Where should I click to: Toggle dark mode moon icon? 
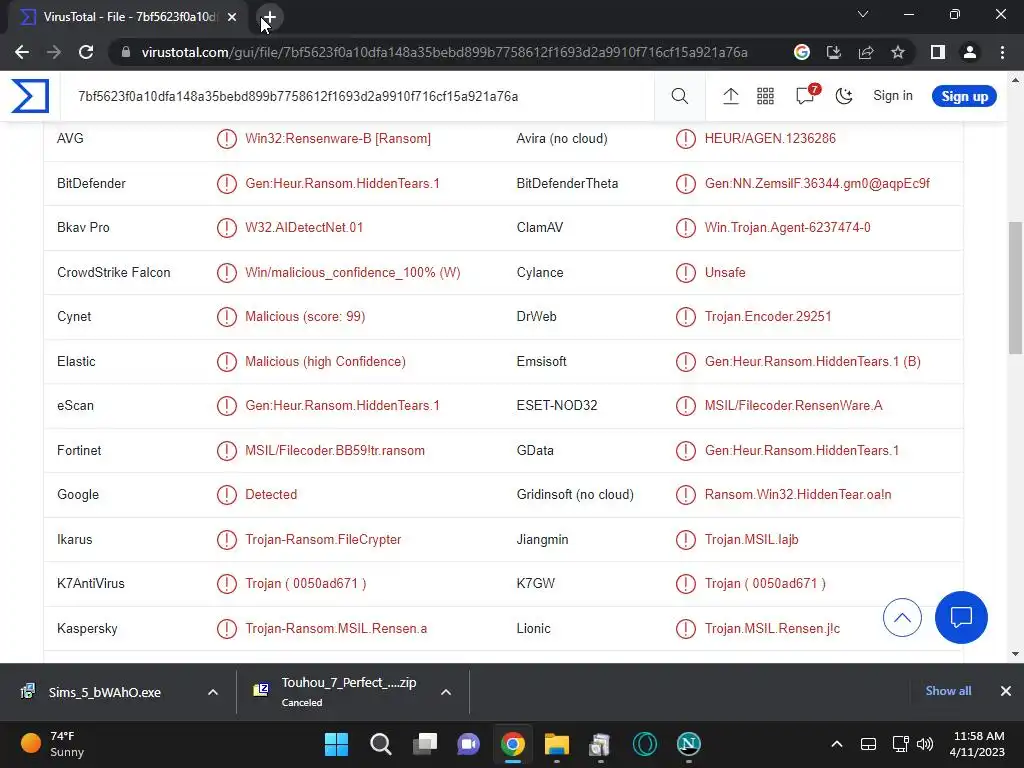pyautogui.click(x=844, y=96)
